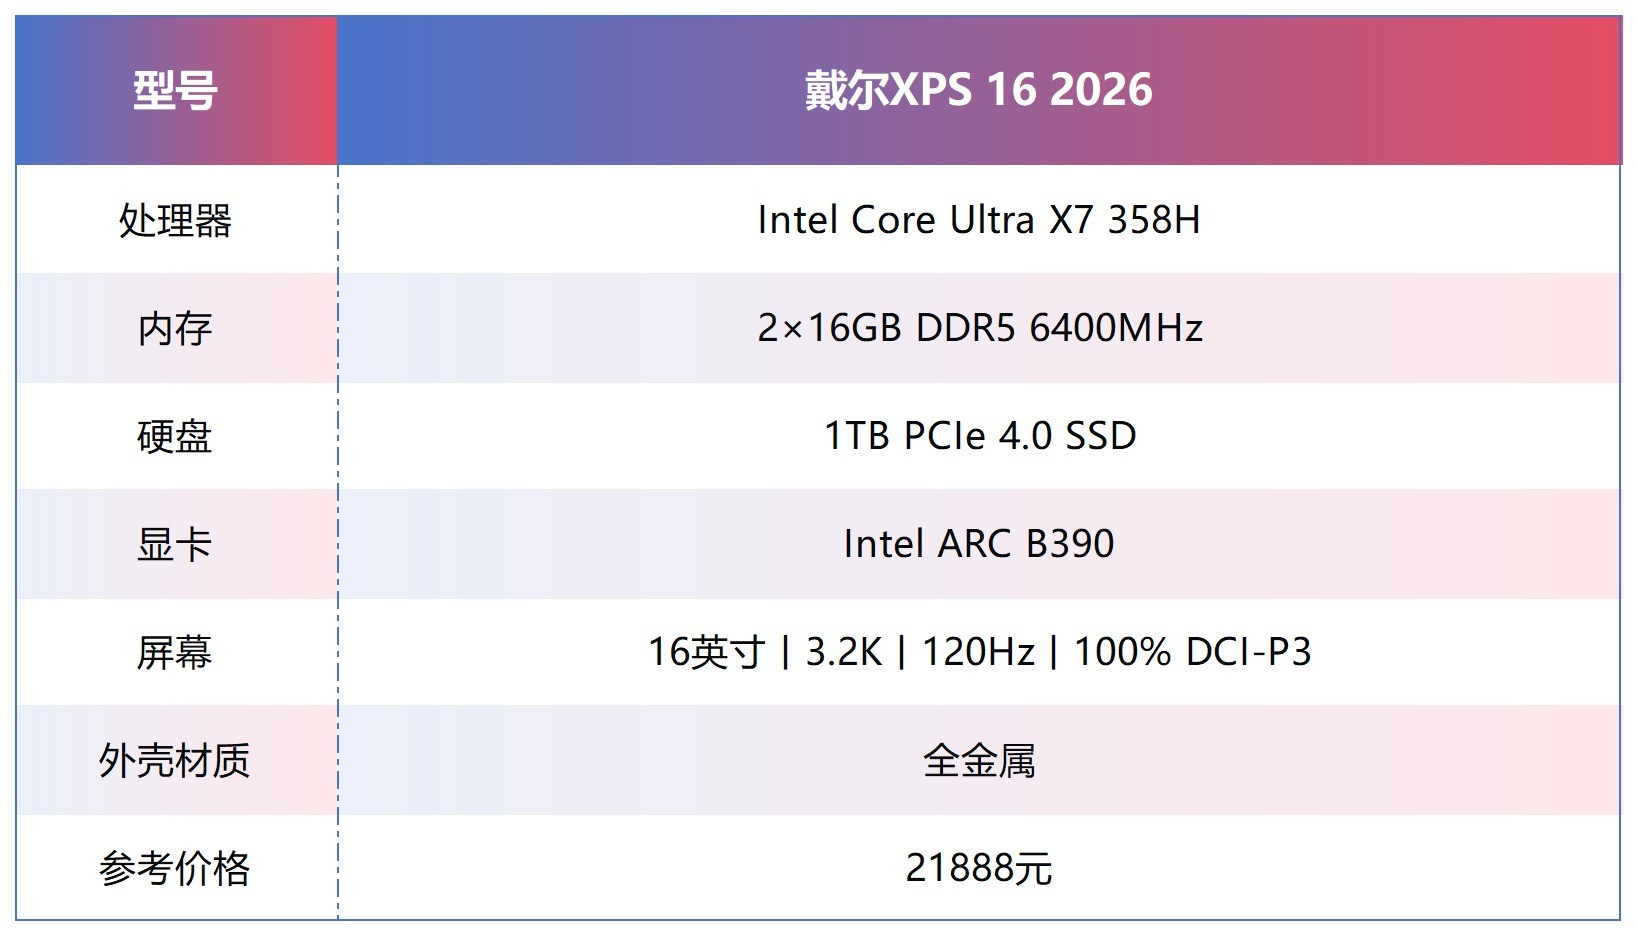
Task: Select the 参考价格 row label
Action: [x=175, y=868]
